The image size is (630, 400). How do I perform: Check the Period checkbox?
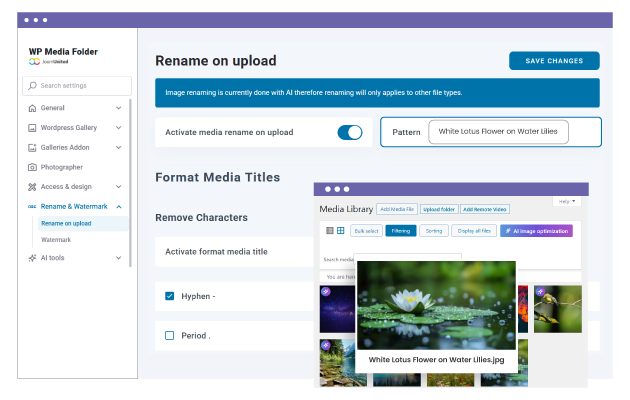coord(170,335)
